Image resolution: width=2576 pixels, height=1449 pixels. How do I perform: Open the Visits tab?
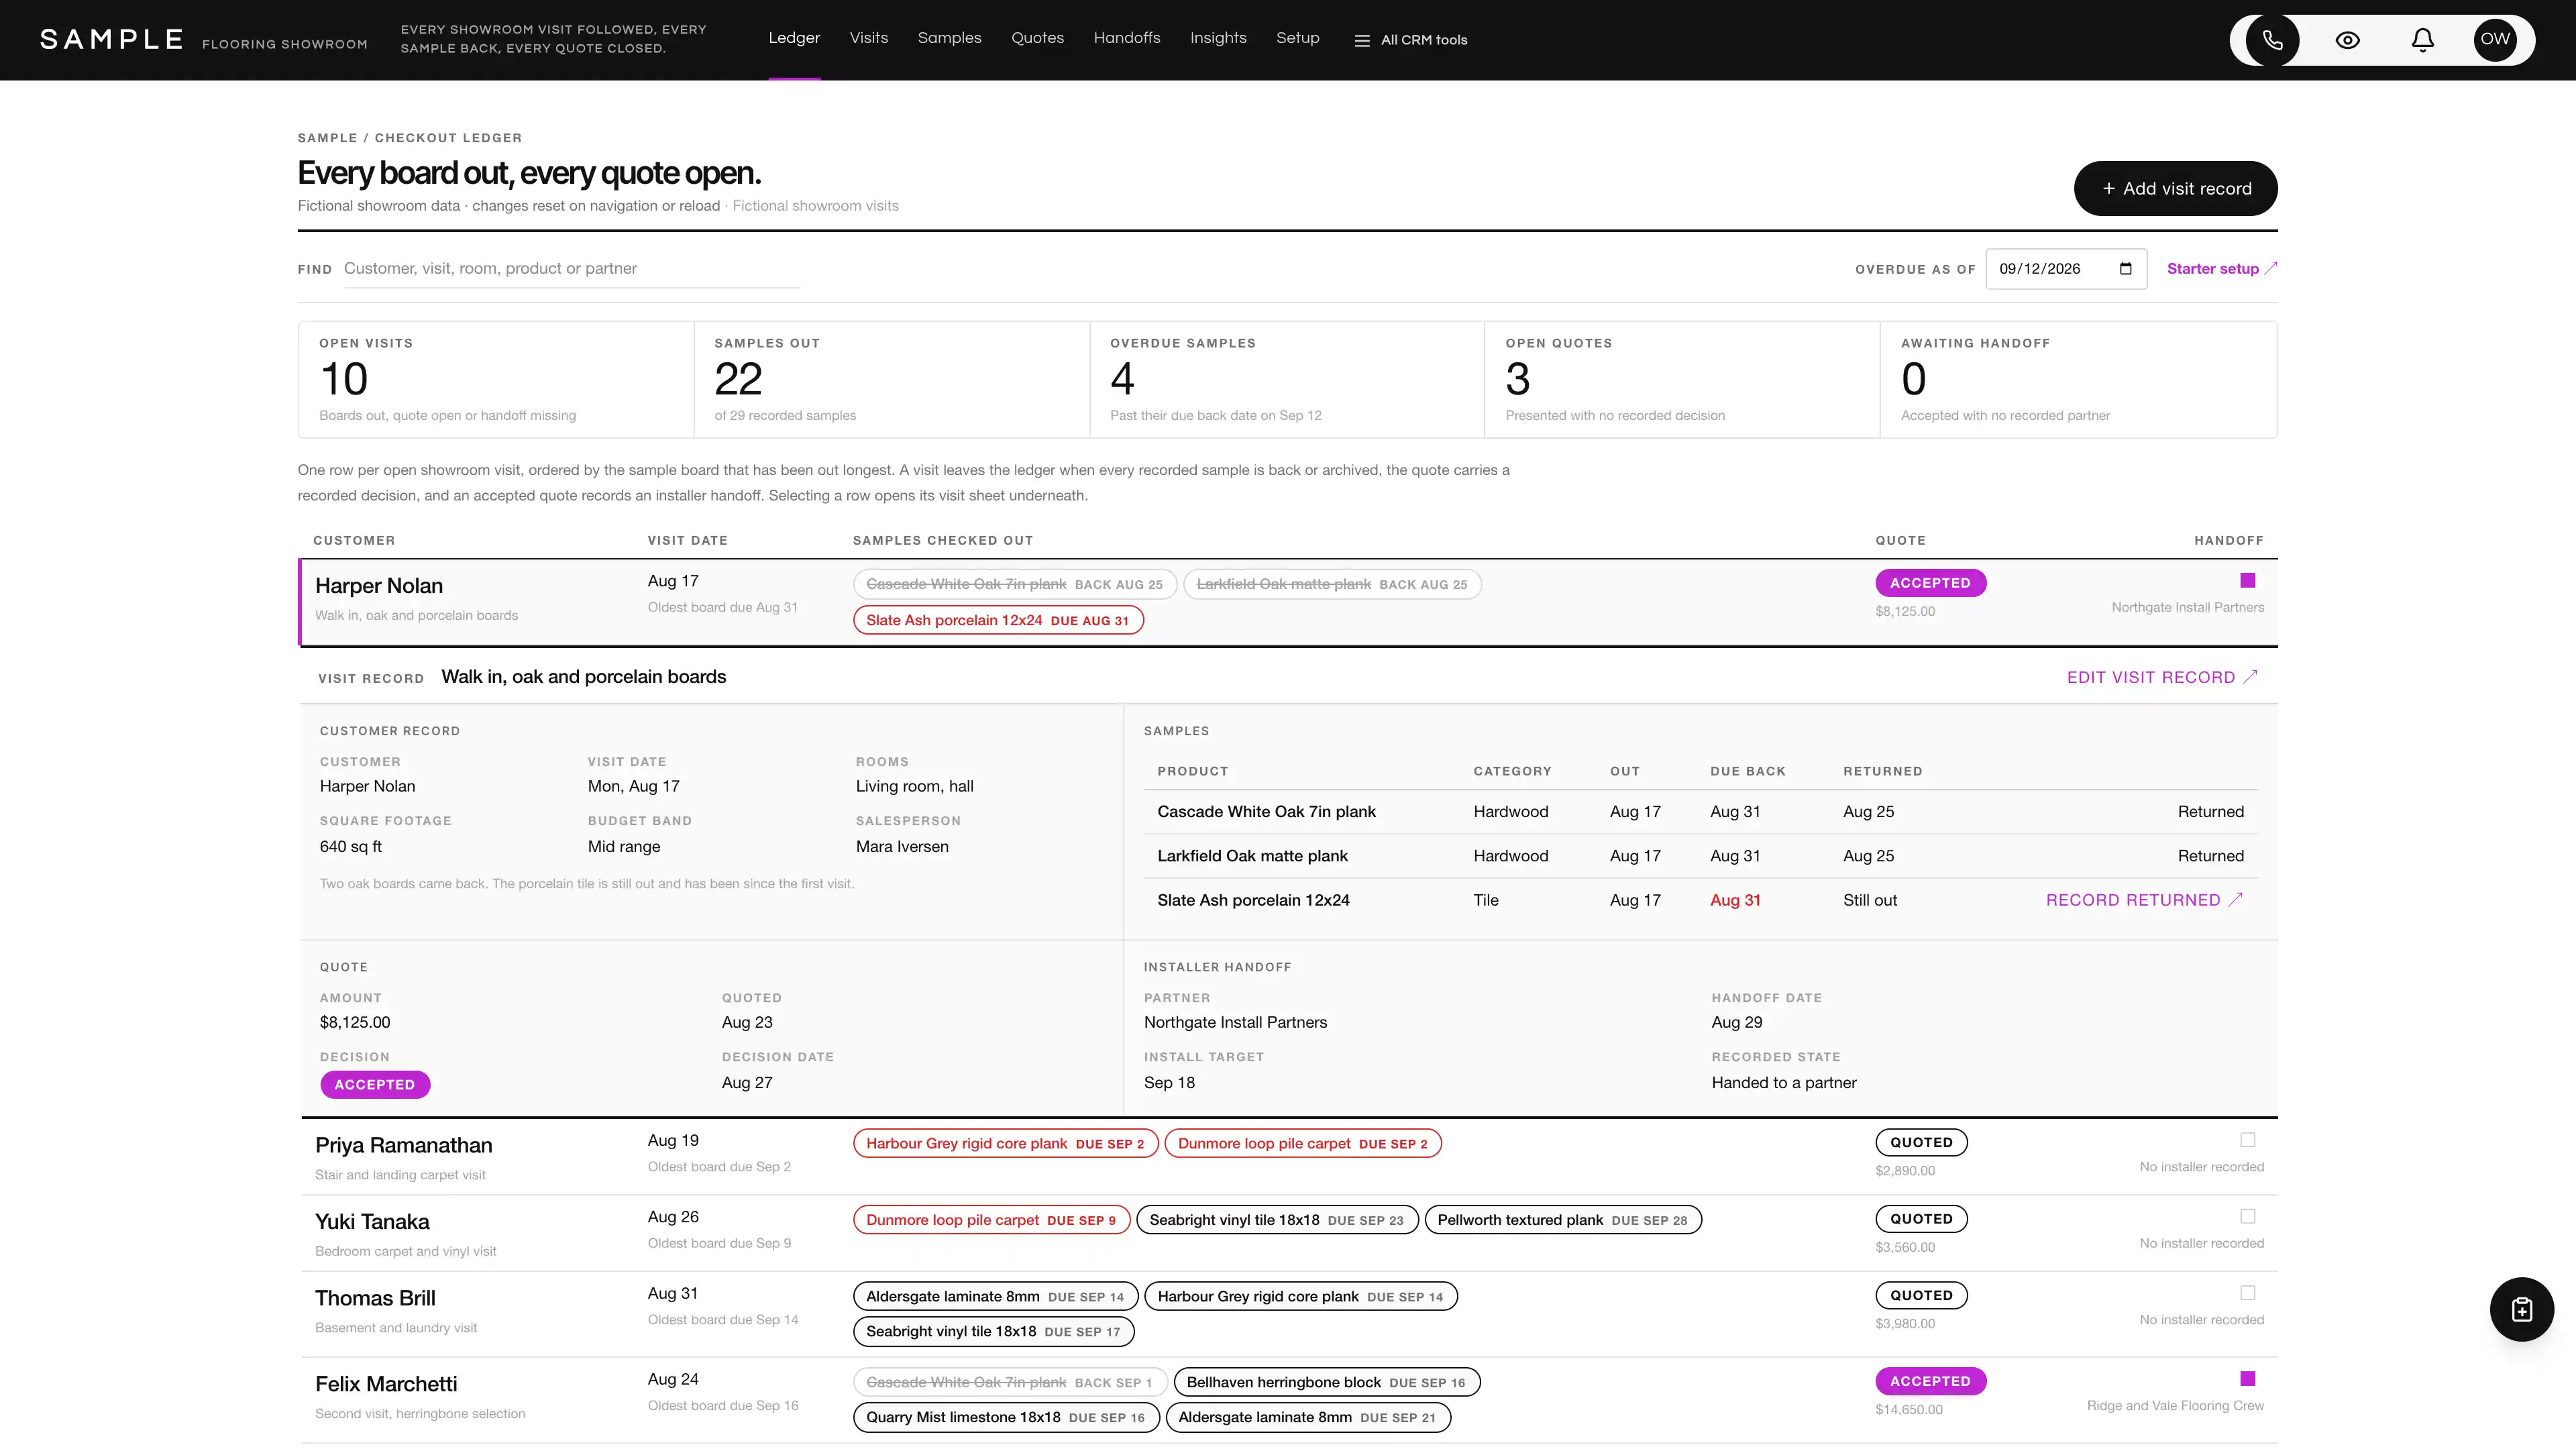tap(869, 38)
